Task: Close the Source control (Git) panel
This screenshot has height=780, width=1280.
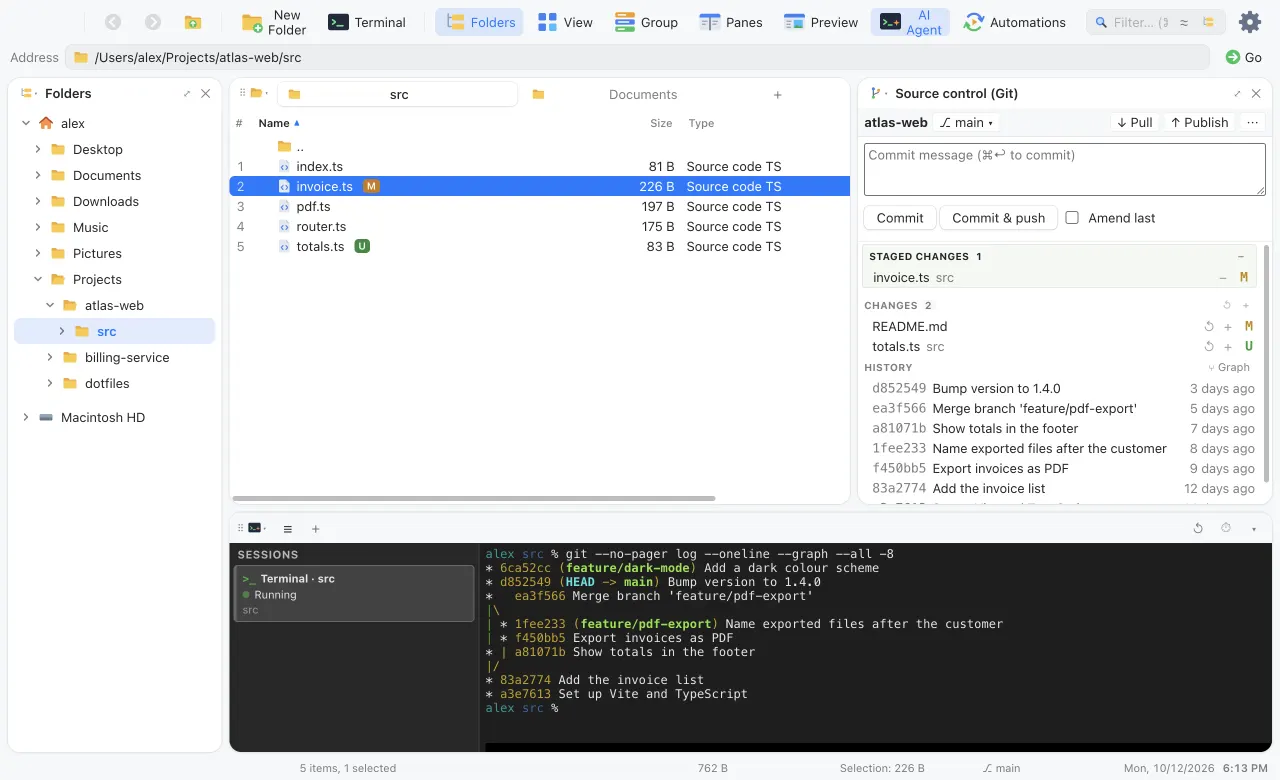Action: point(1256,93)
